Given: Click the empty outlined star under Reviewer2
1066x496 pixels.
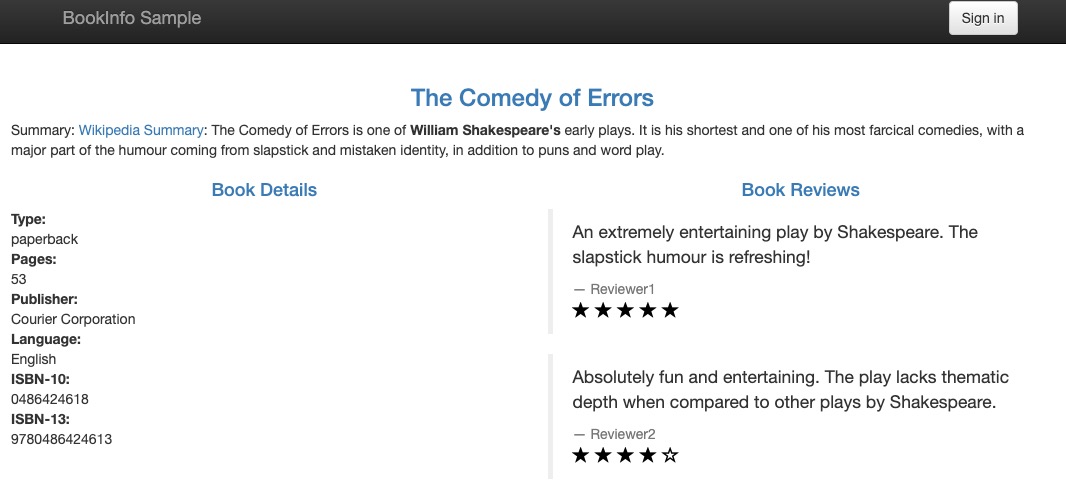Looking at the screenshot, I should click(x=670, y=456).
